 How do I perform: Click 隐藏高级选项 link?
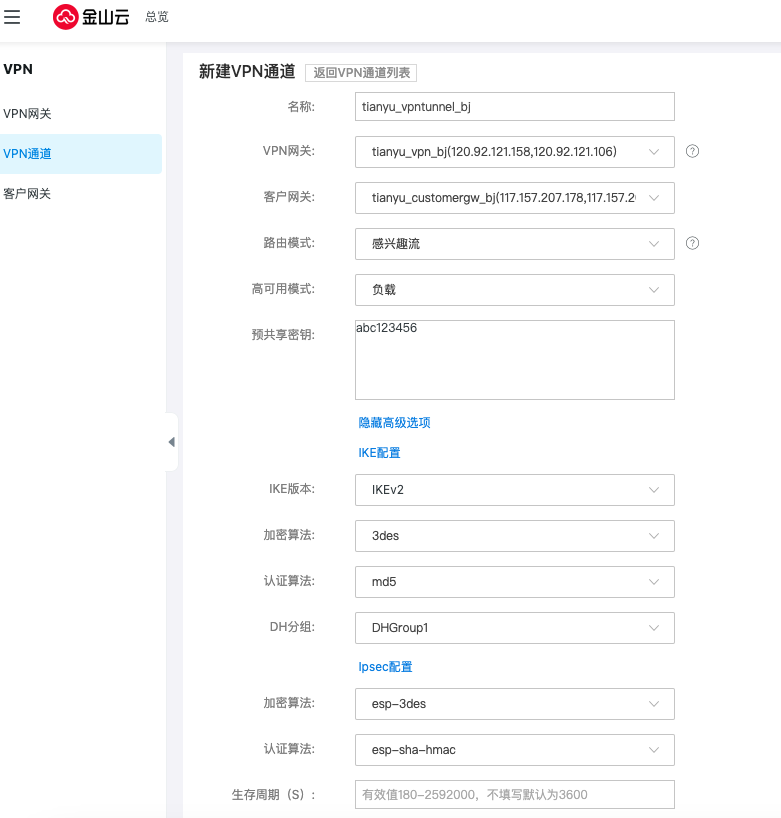(394, 423)
